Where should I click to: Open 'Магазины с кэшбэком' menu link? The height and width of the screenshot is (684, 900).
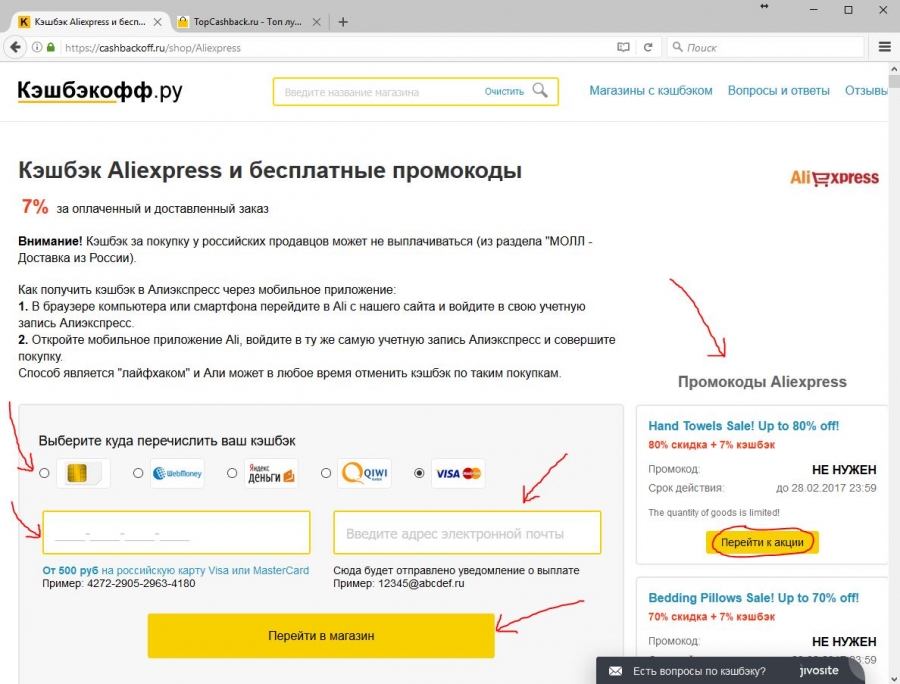click(x=651, y=91)
